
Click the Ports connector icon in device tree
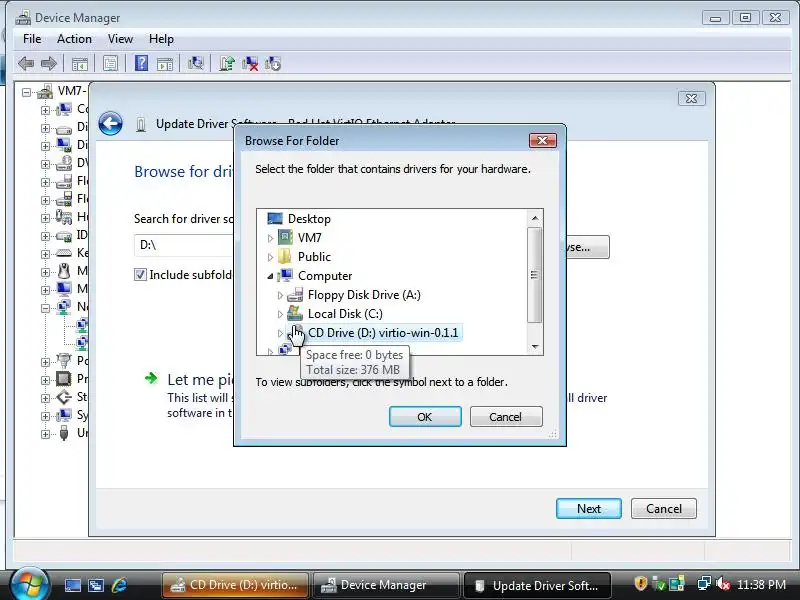point(64,360)
